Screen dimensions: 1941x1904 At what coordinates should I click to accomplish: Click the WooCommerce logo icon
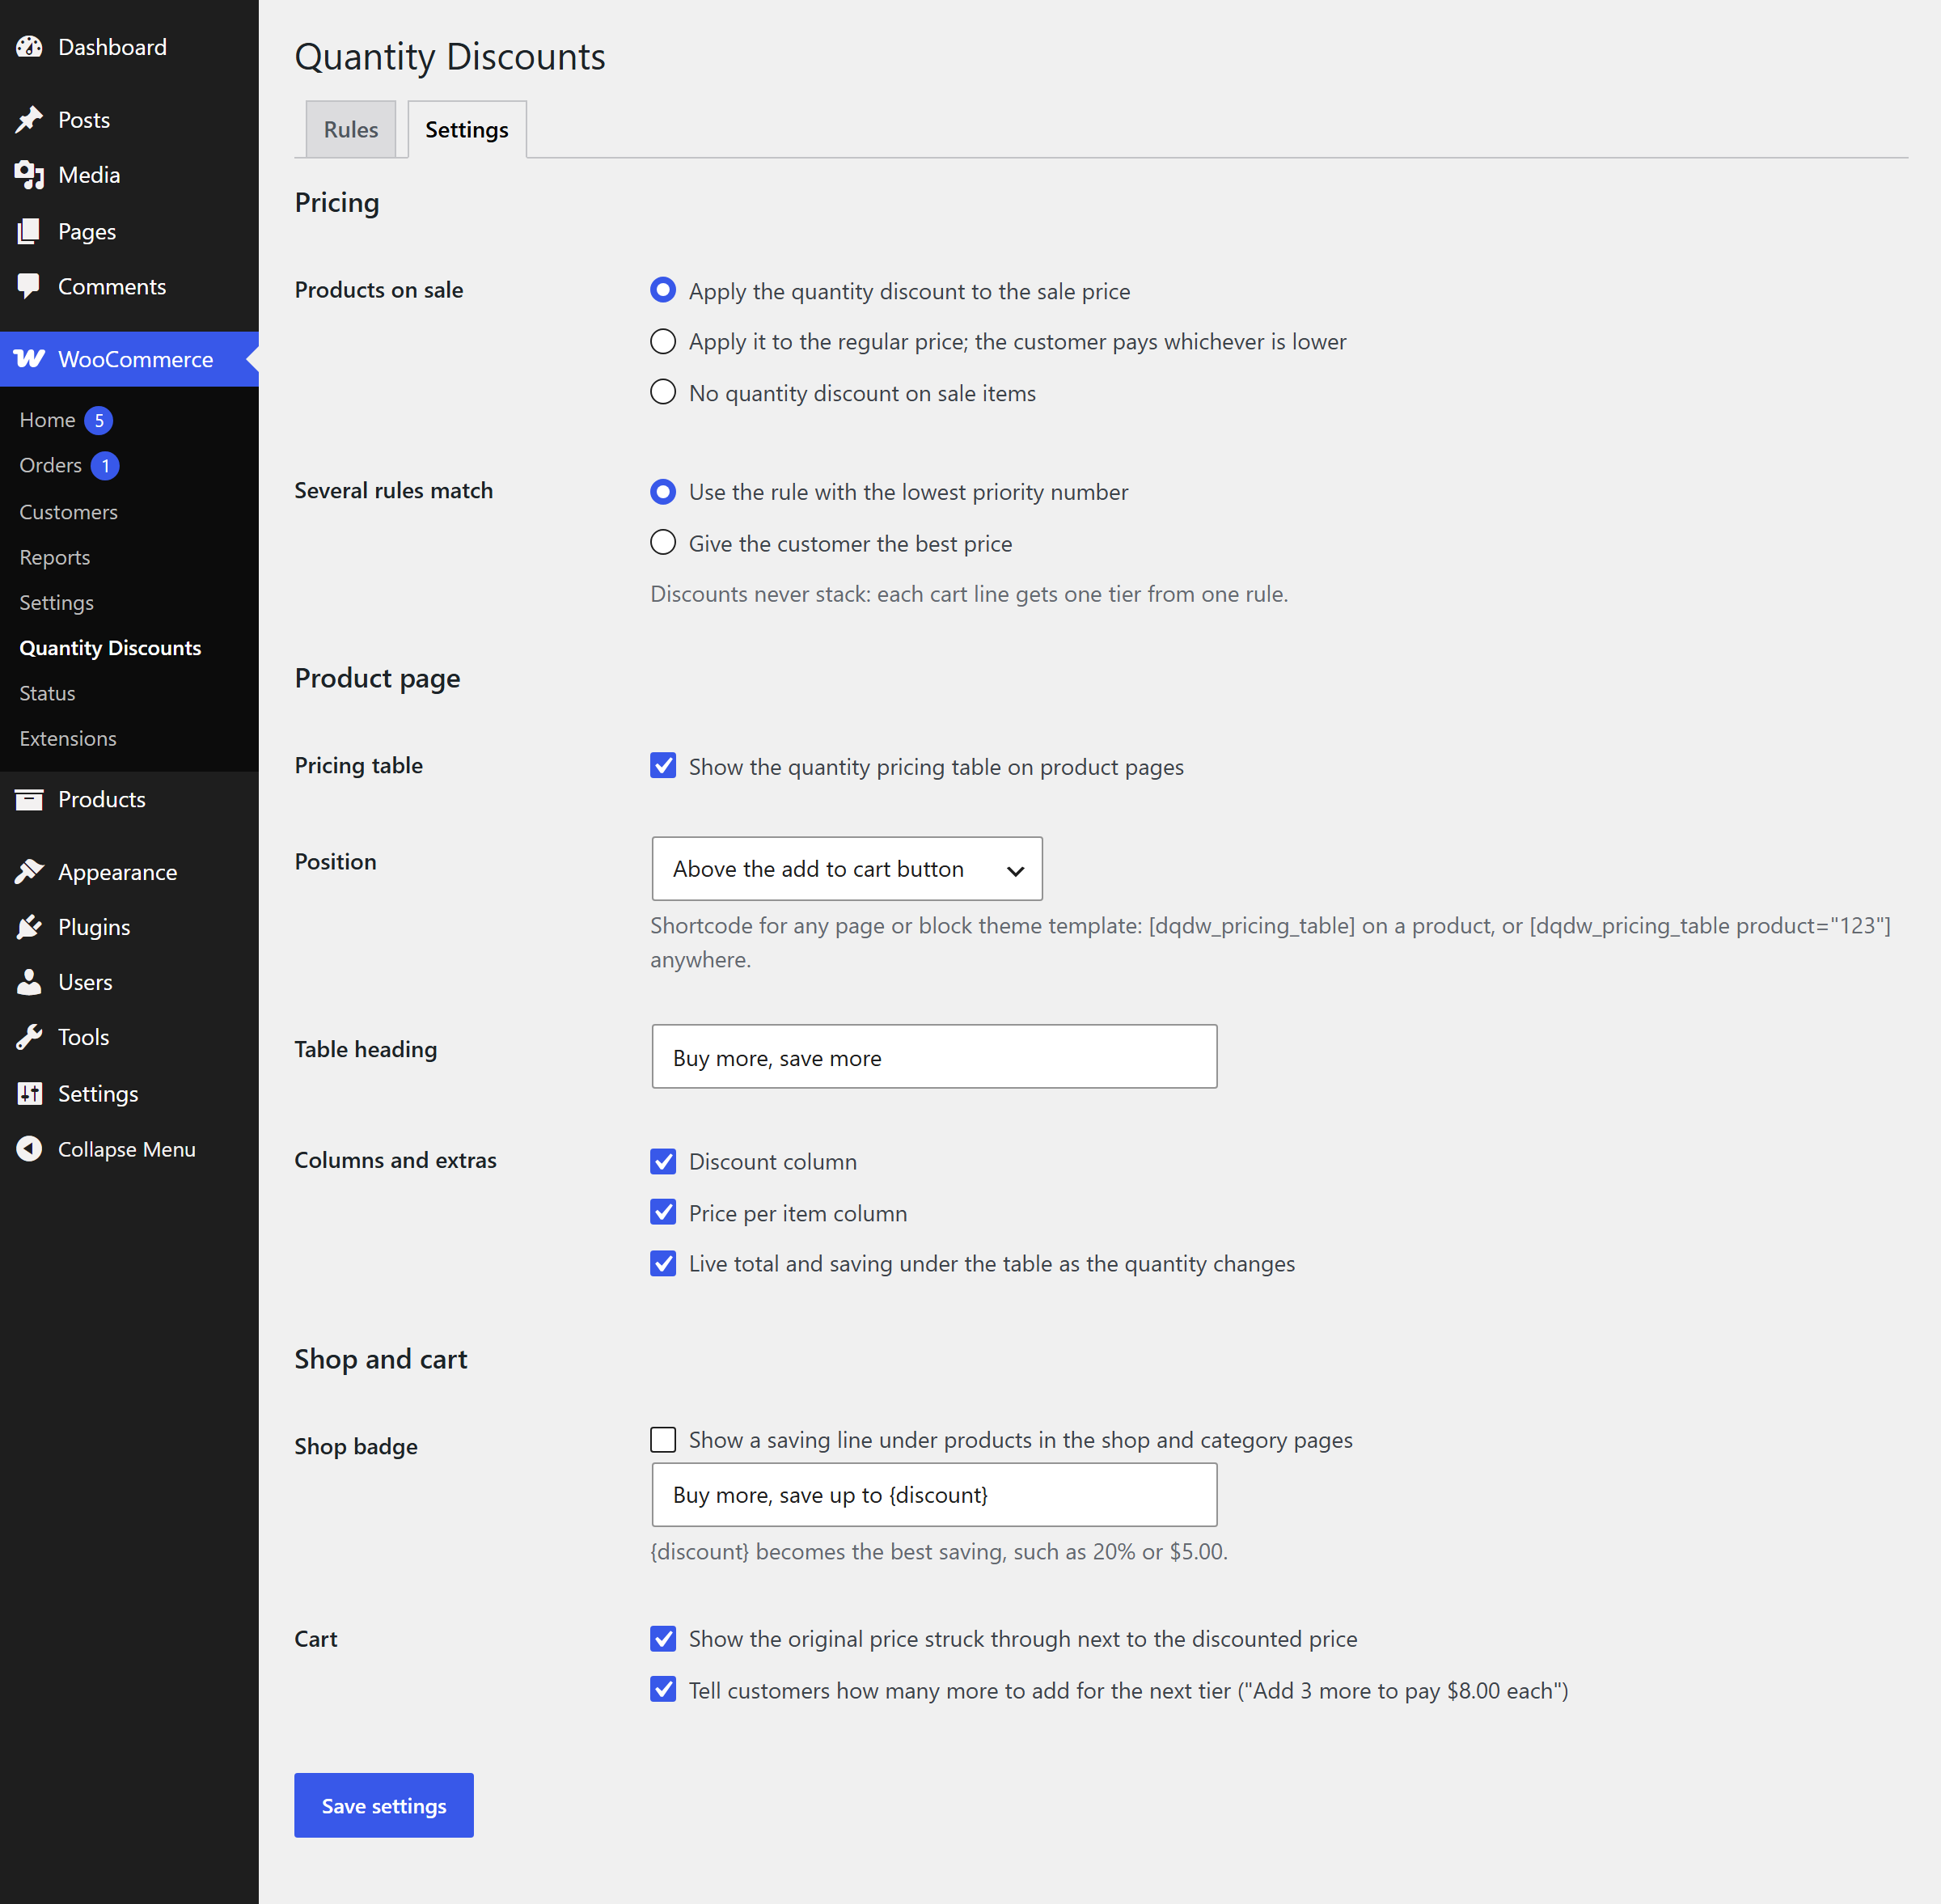[x=29, y=359]
